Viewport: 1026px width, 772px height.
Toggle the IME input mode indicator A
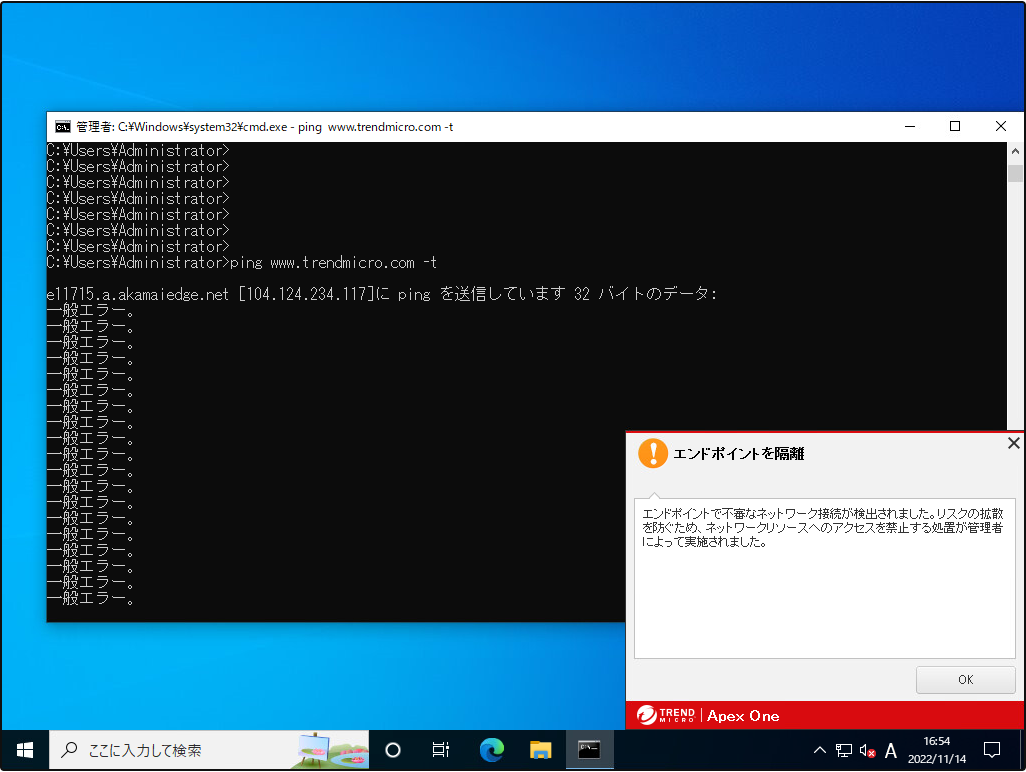click(x=891, y=750)
